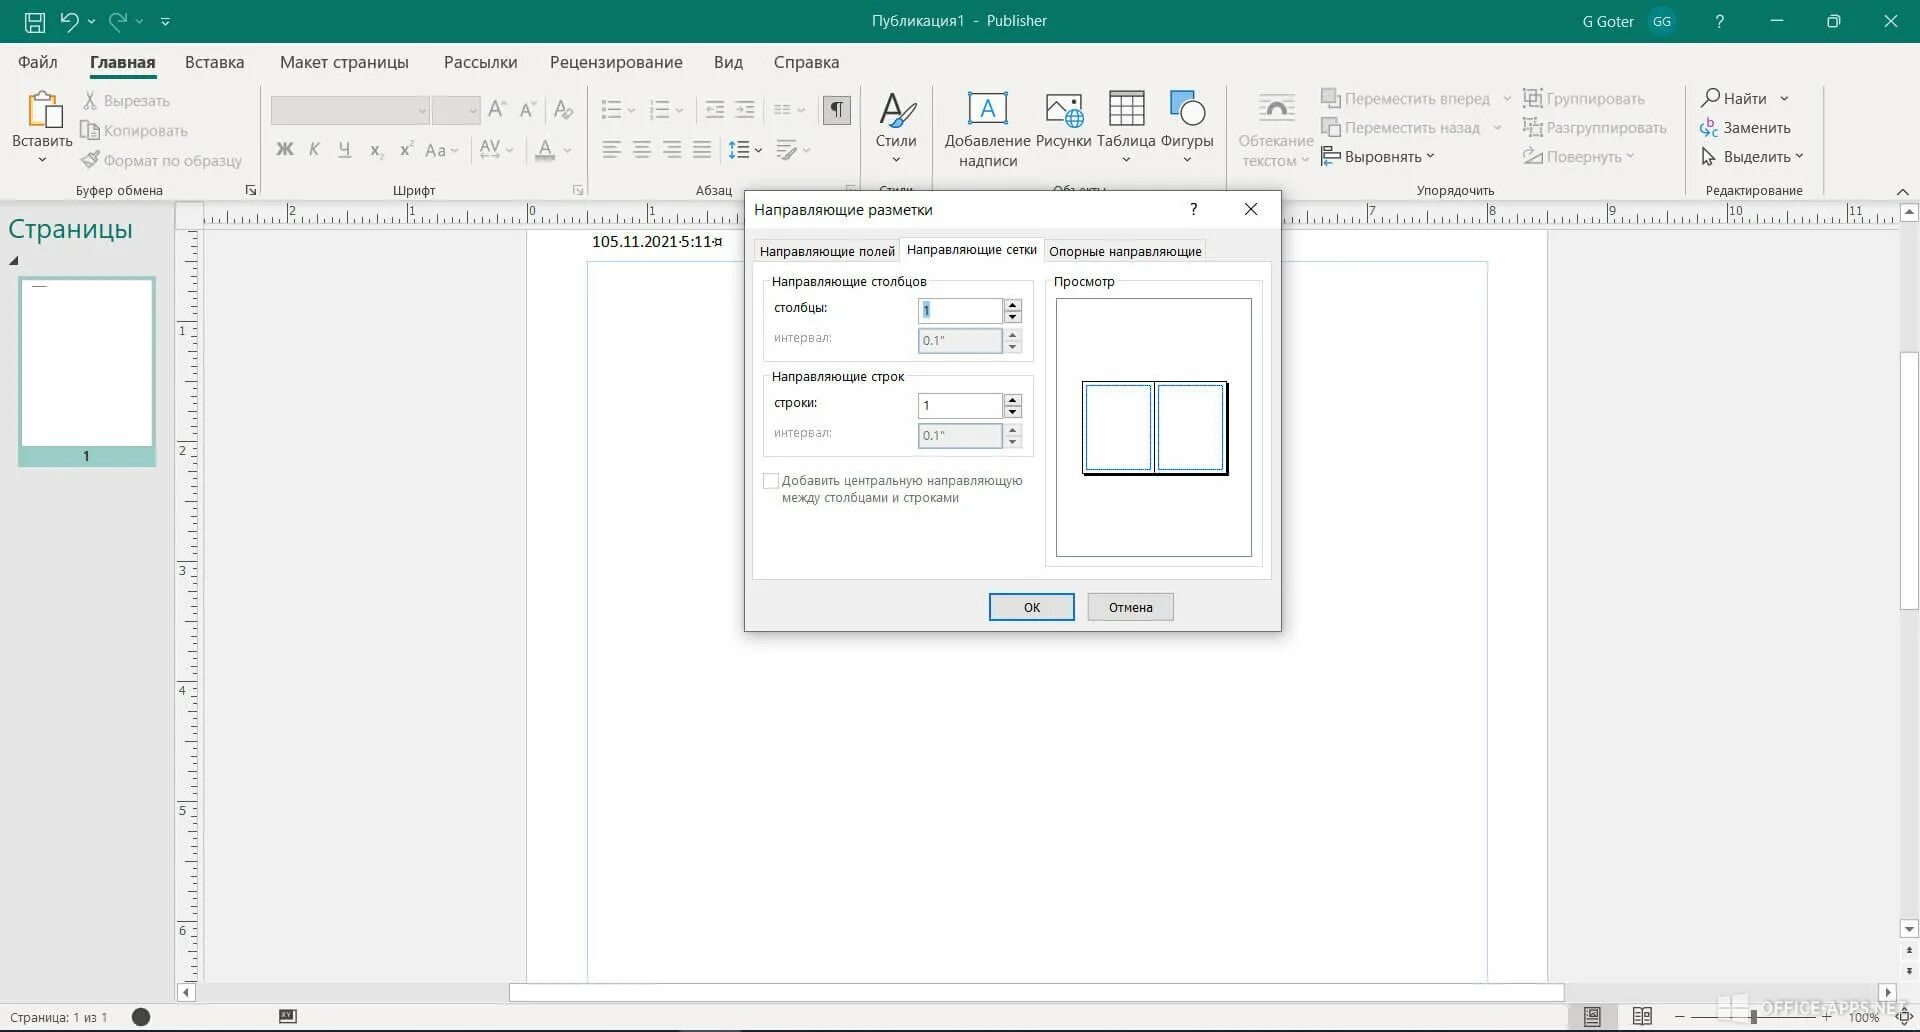Increase indent icon

click(x=745, y=109)
